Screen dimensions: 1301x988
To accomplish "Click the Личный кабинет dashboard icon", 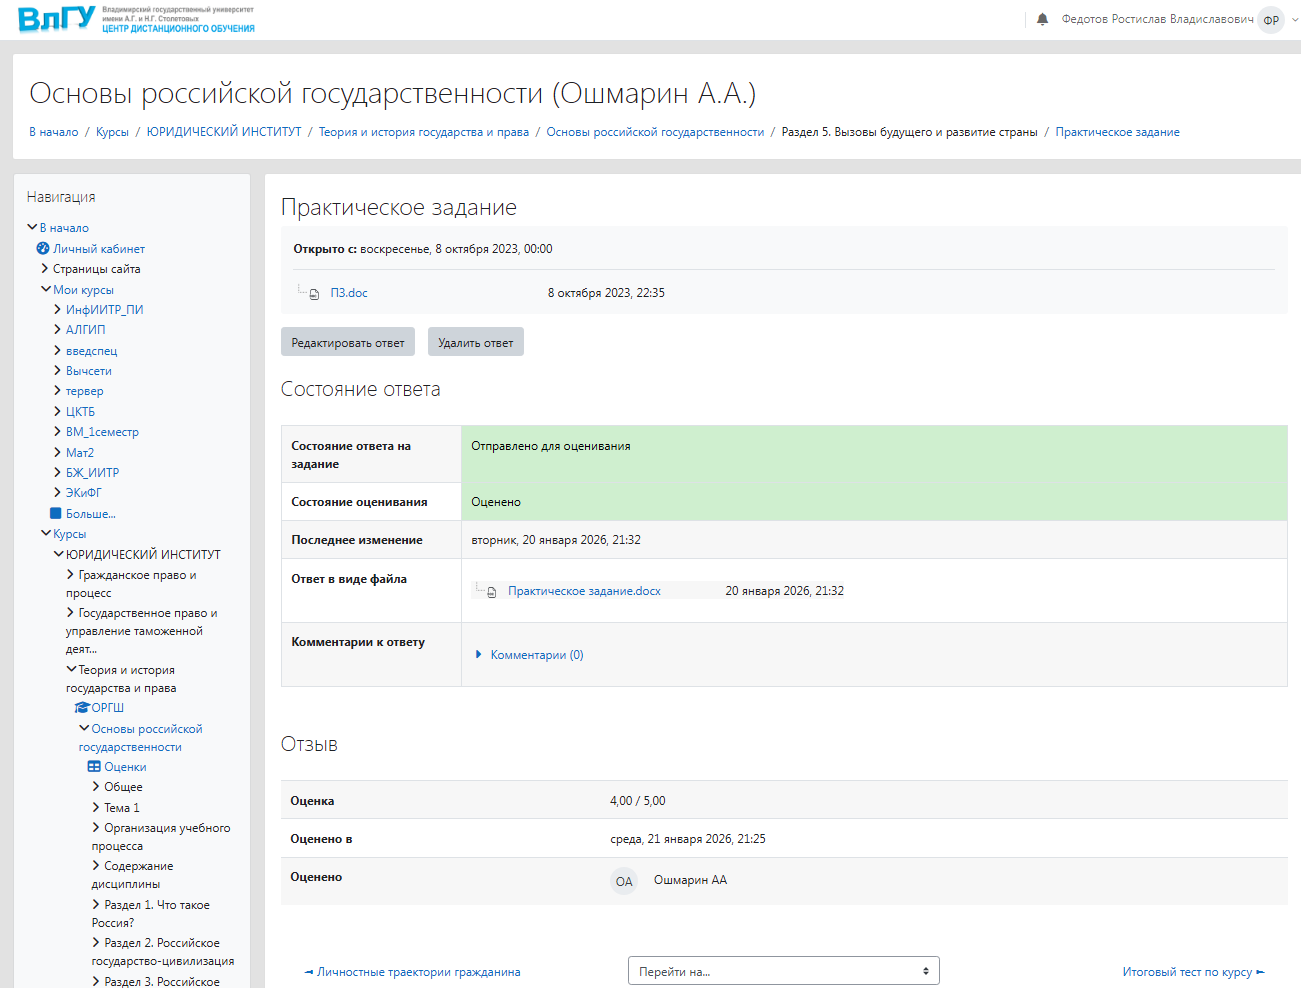I will [x=43, y=249].
